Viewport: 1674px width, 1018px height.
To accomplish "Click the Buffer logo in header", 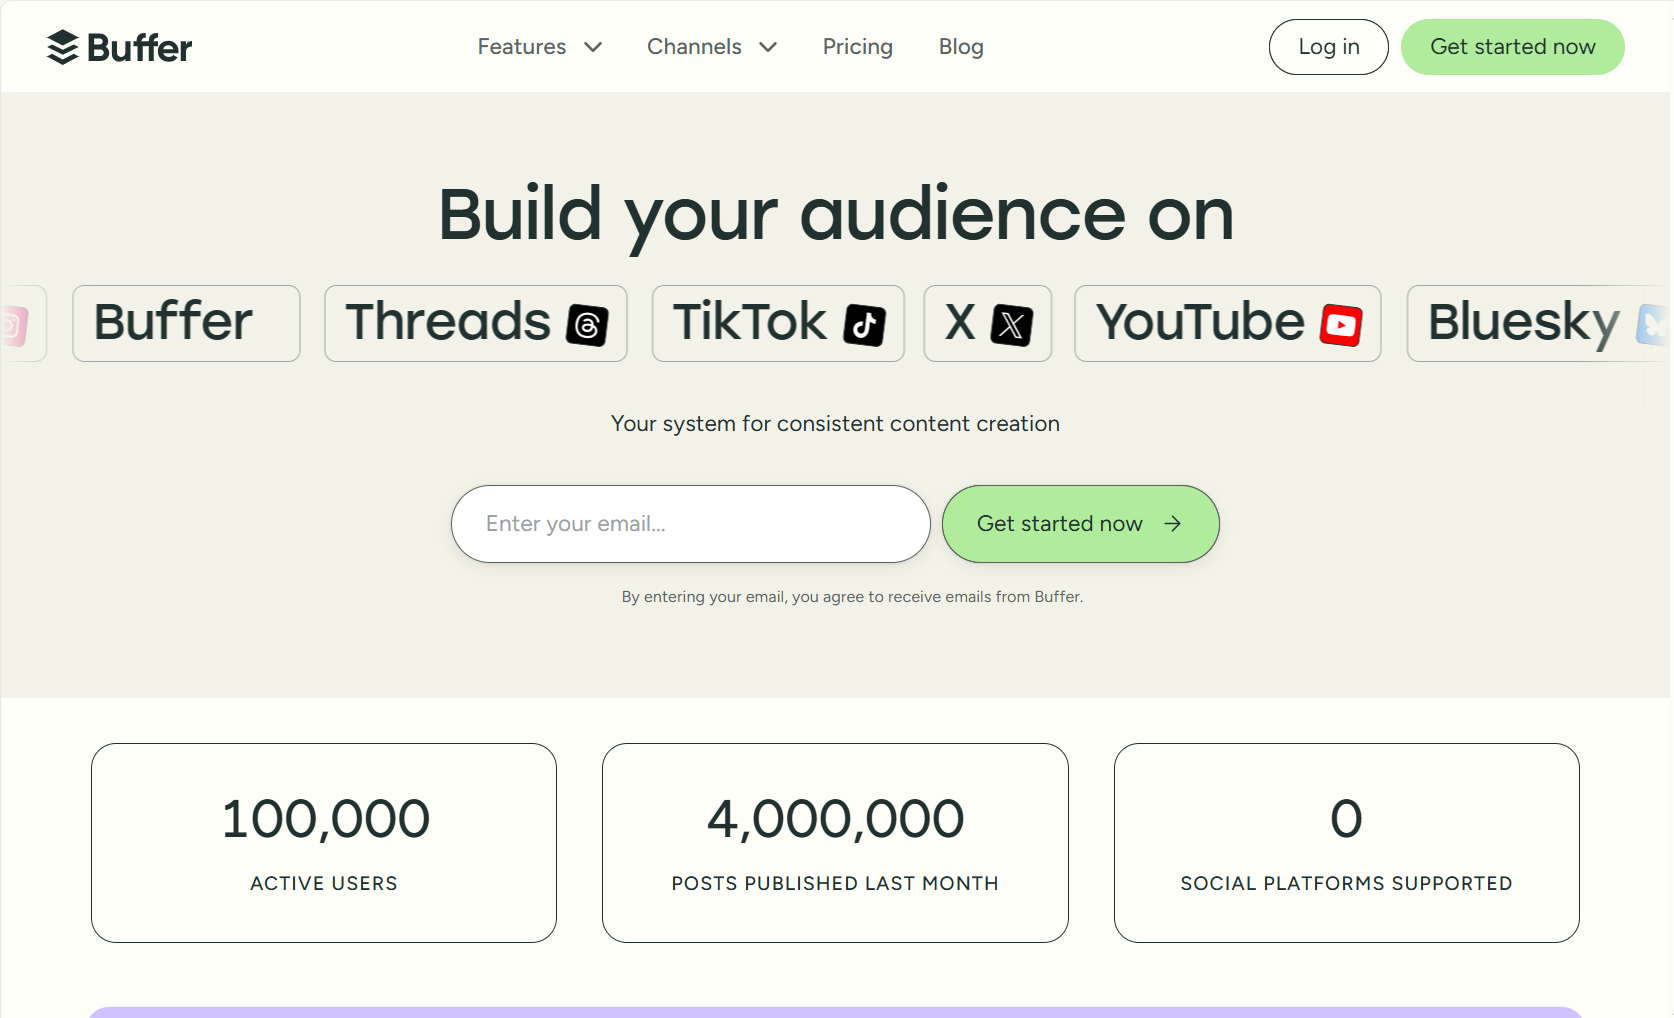I will pos(119,47).
